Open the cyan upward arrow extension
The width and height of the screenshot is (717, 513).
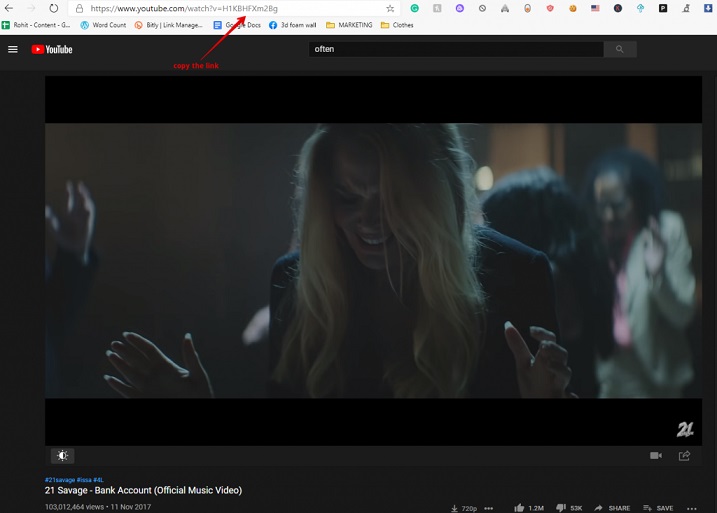pyautogui.click(x=640, y=8)
